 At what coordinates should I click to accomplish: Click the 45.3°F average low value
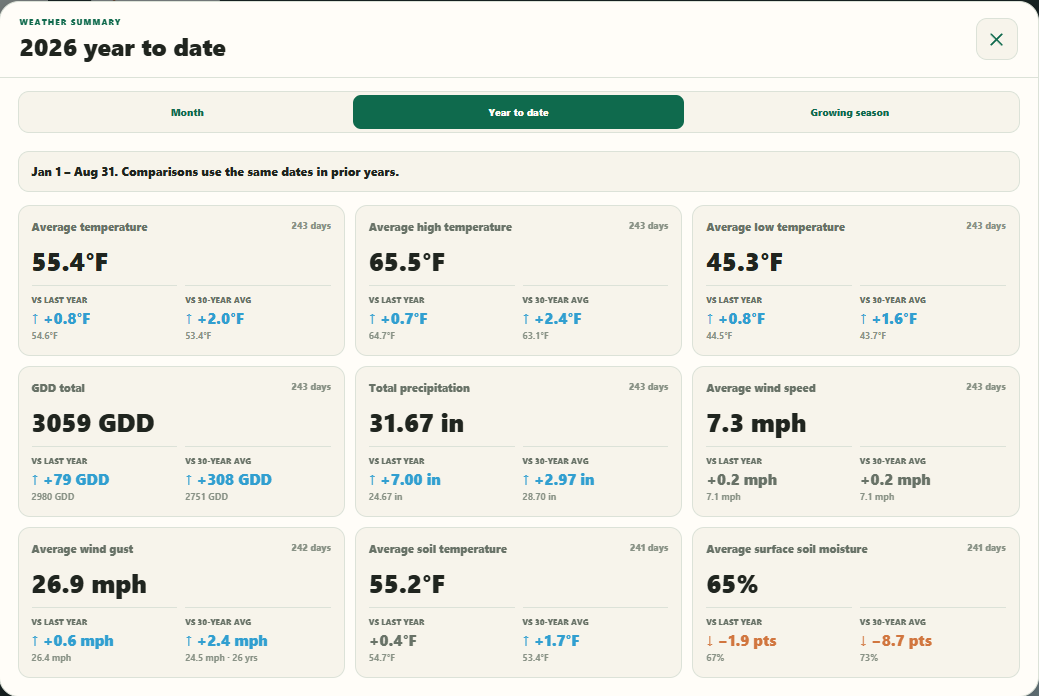click(x=744, y=262)
